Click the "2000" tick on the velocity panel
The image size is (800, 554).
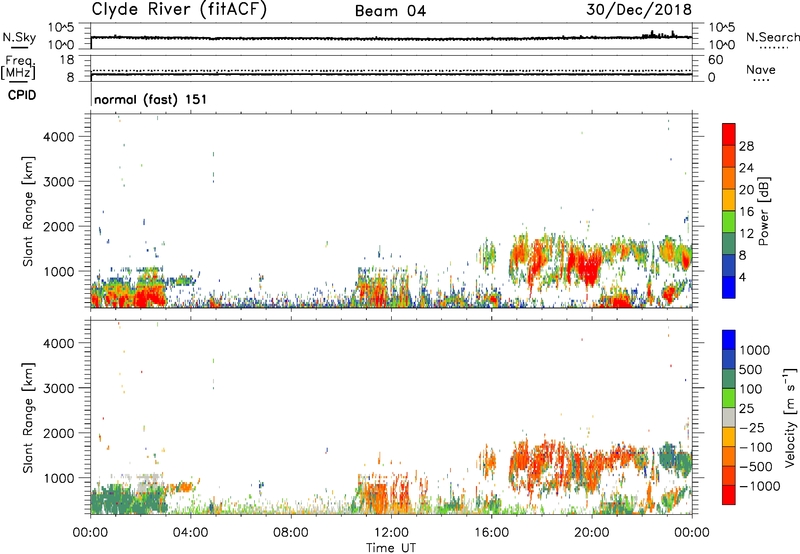tap(59, 433)
